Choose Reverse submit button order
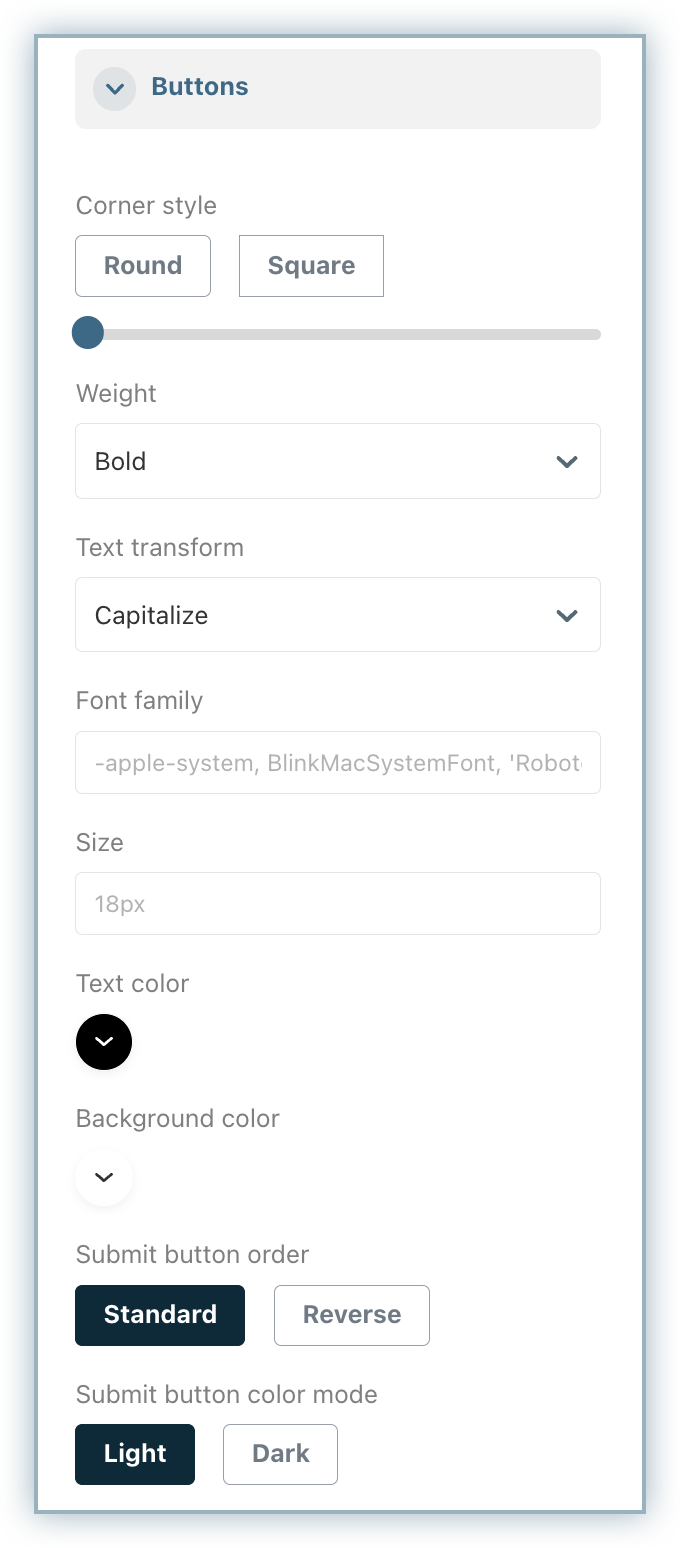This screenshot has width=680, height=1548. 352,1315
